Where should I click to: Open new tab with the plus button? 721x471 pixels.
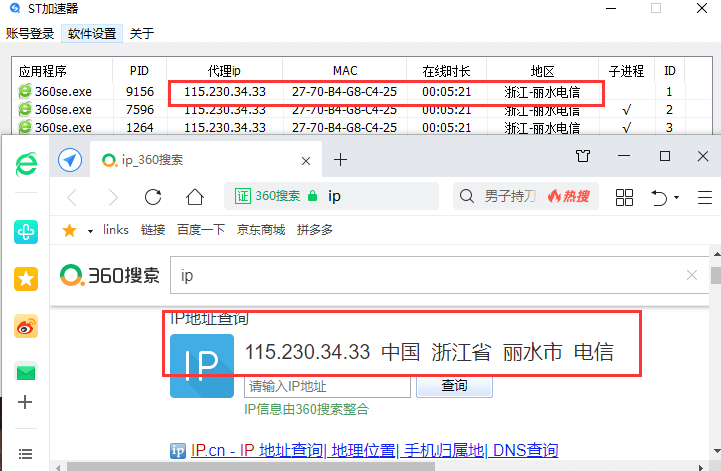[x=340, y=160]
